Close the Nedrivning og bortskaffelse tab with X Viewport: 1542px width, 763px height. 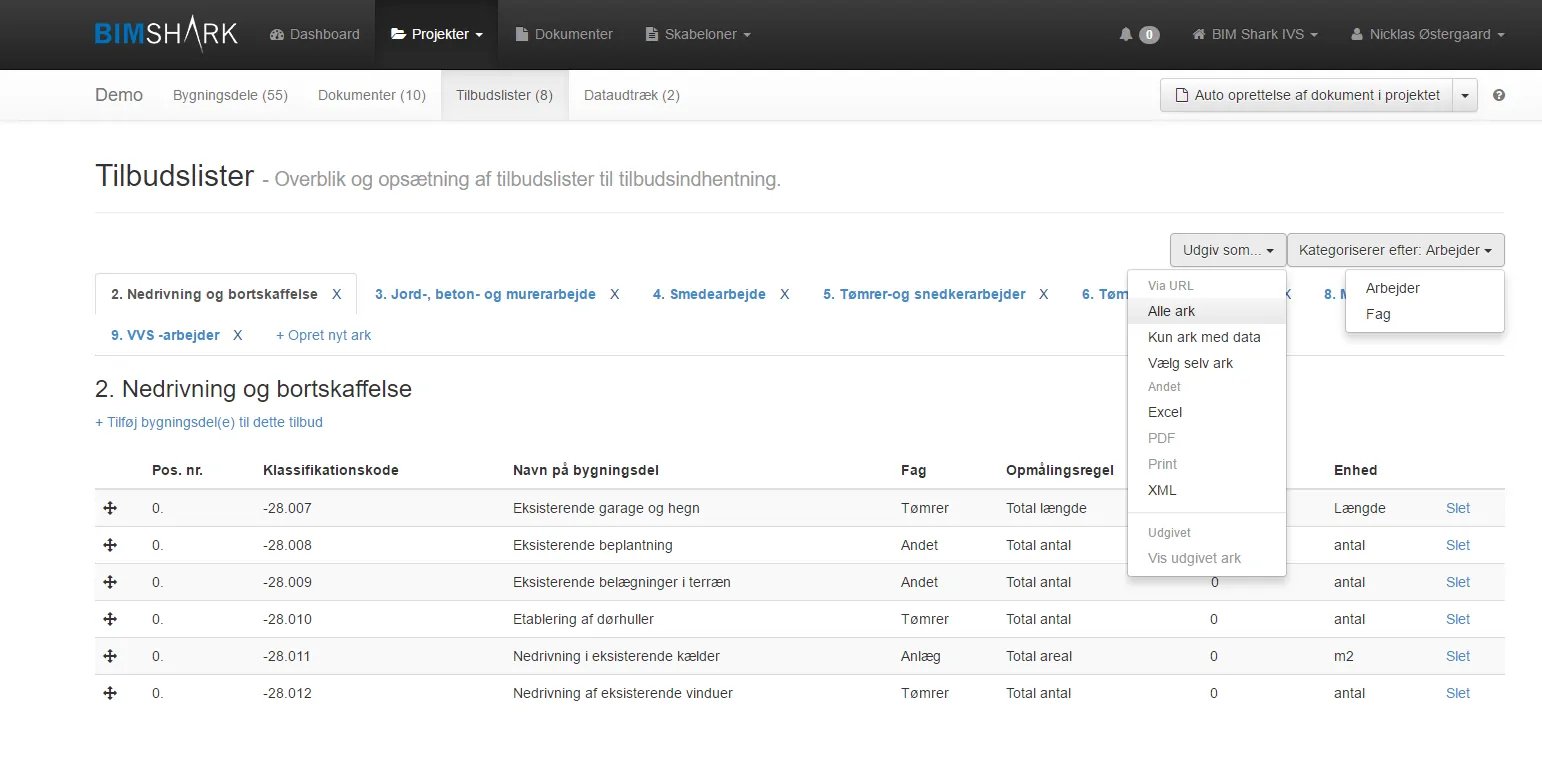click(337, 294)
